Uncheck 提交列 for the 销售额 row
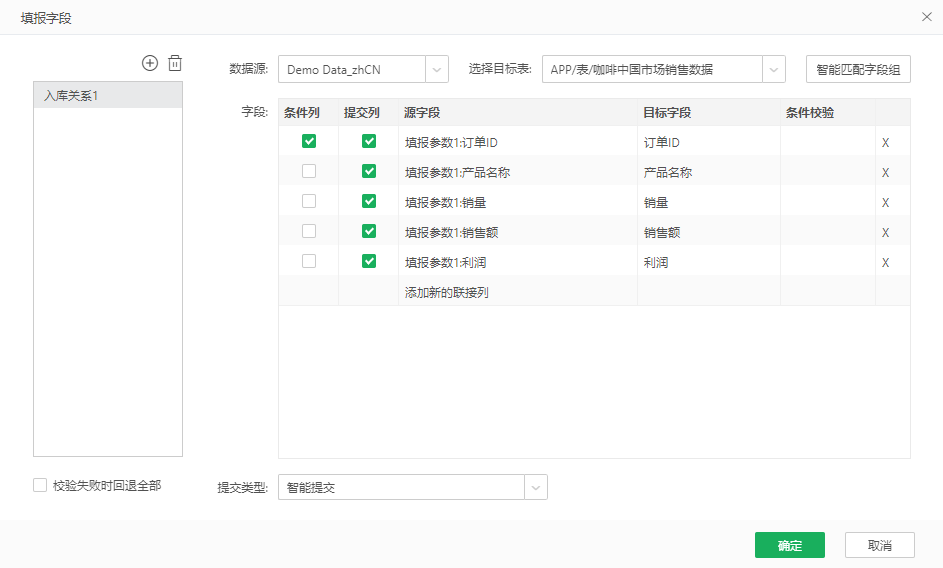The image size is (943, 568). point(369,232)
